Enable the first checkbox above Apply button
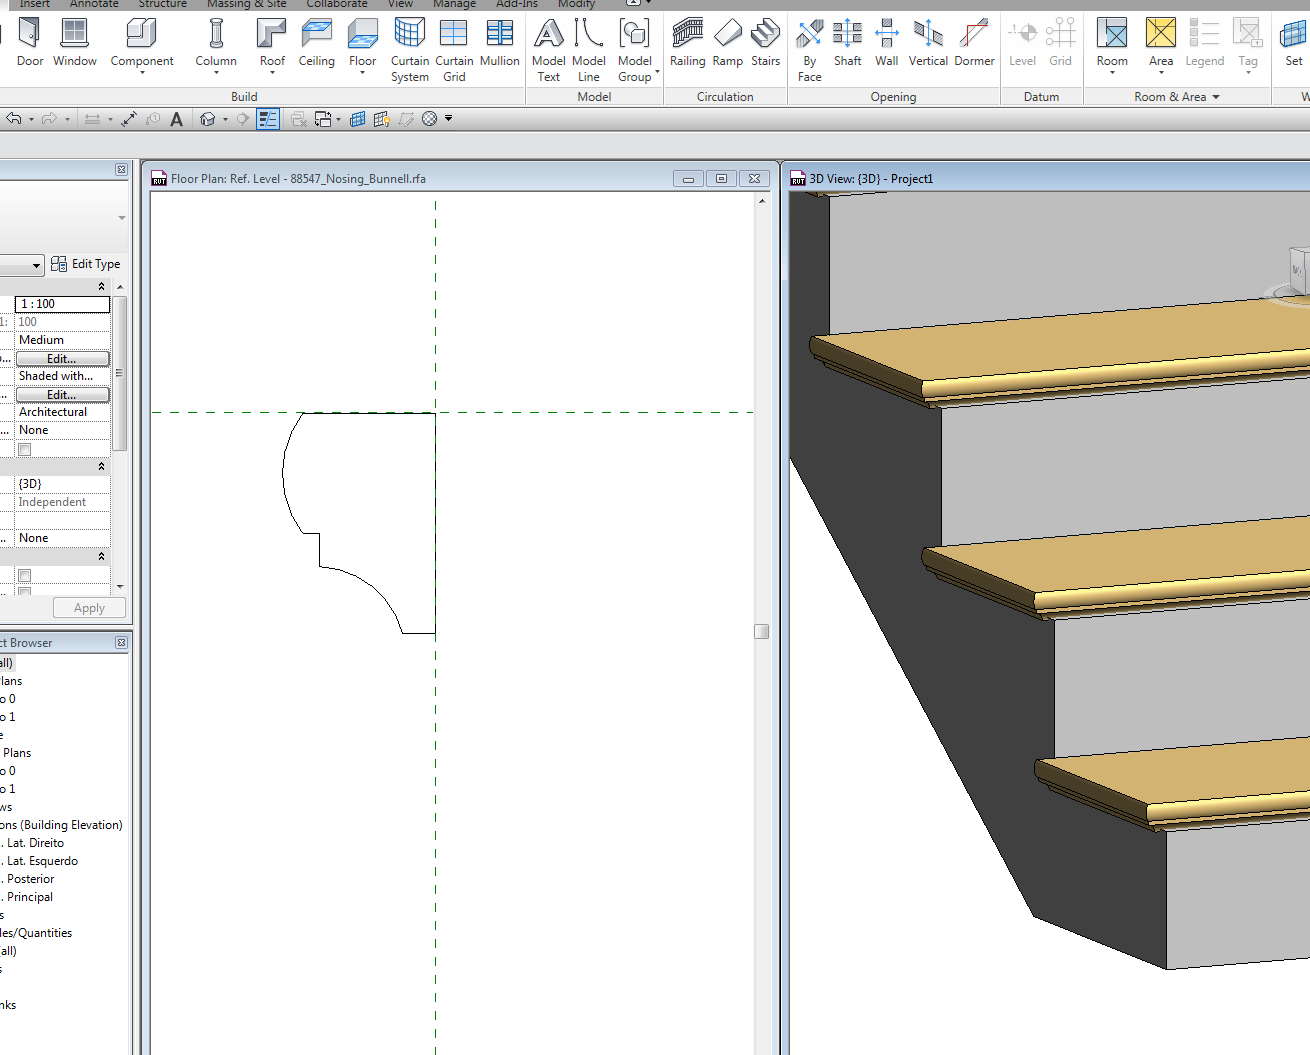Viewport: 1310px width, 1055px height. click(25, 575)
